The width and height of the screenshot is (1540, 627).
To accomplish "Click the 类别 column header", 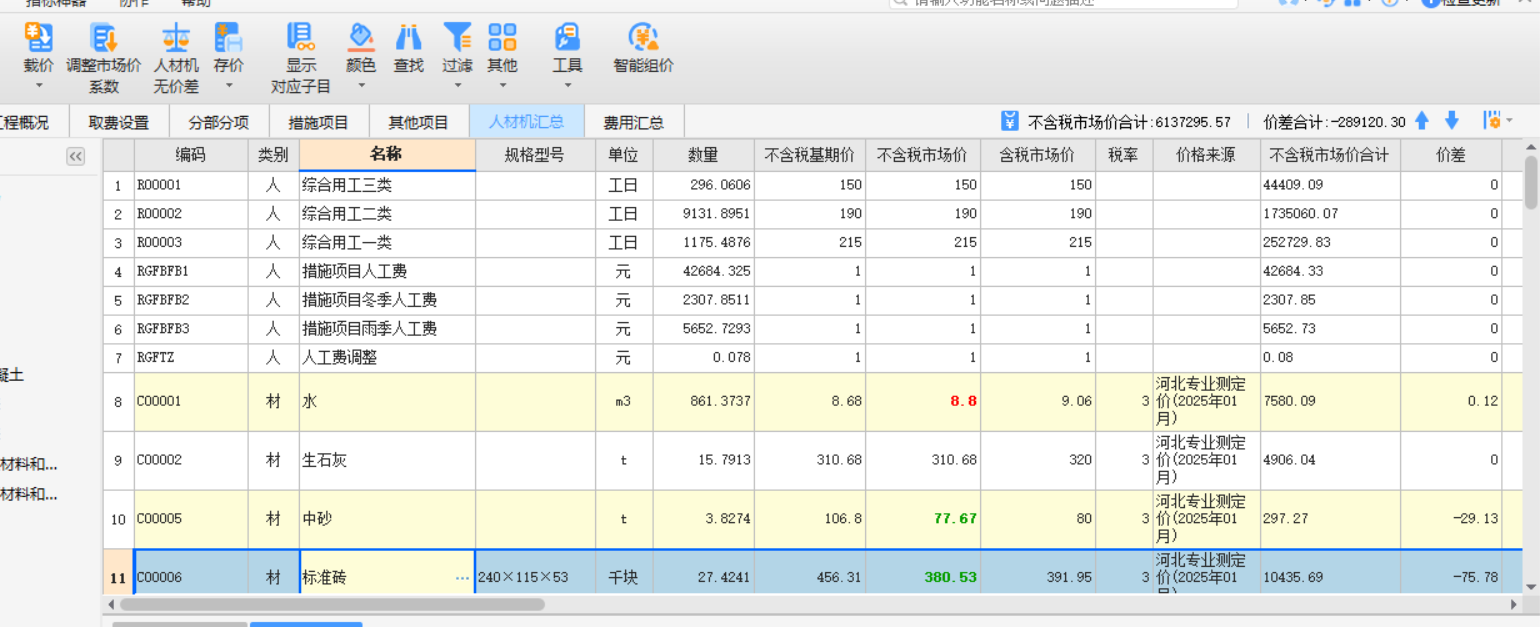I will (273, 155).
